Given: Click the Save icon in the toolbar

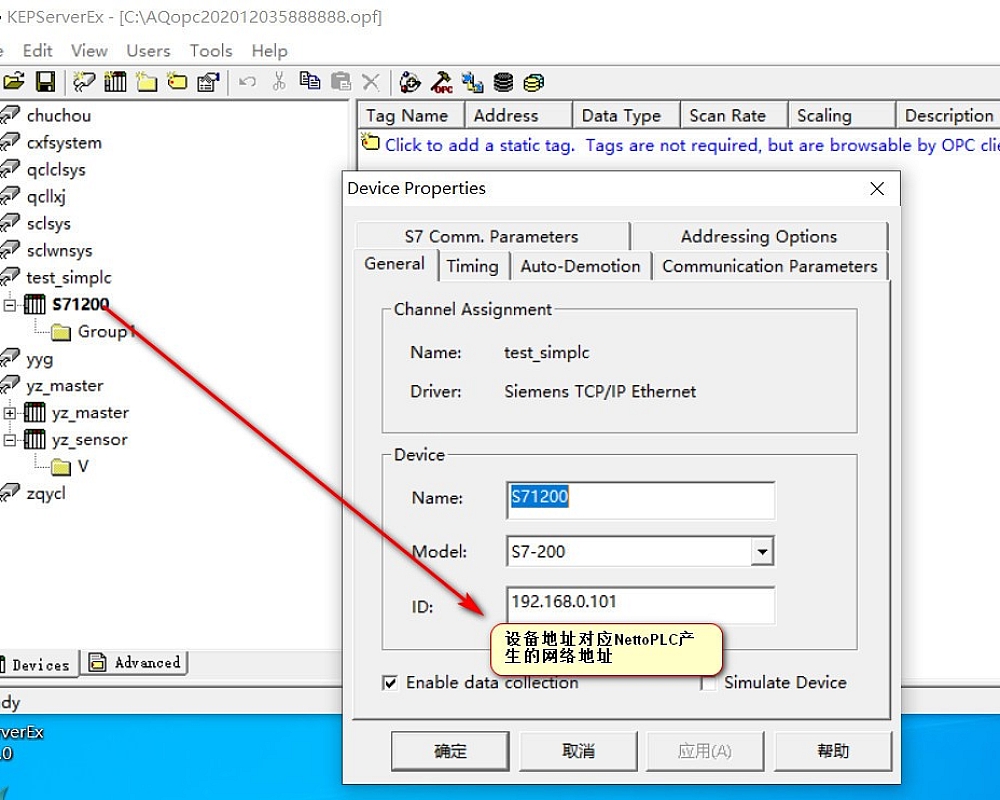Looking at the screenshot, I should (x=47, y=82).
